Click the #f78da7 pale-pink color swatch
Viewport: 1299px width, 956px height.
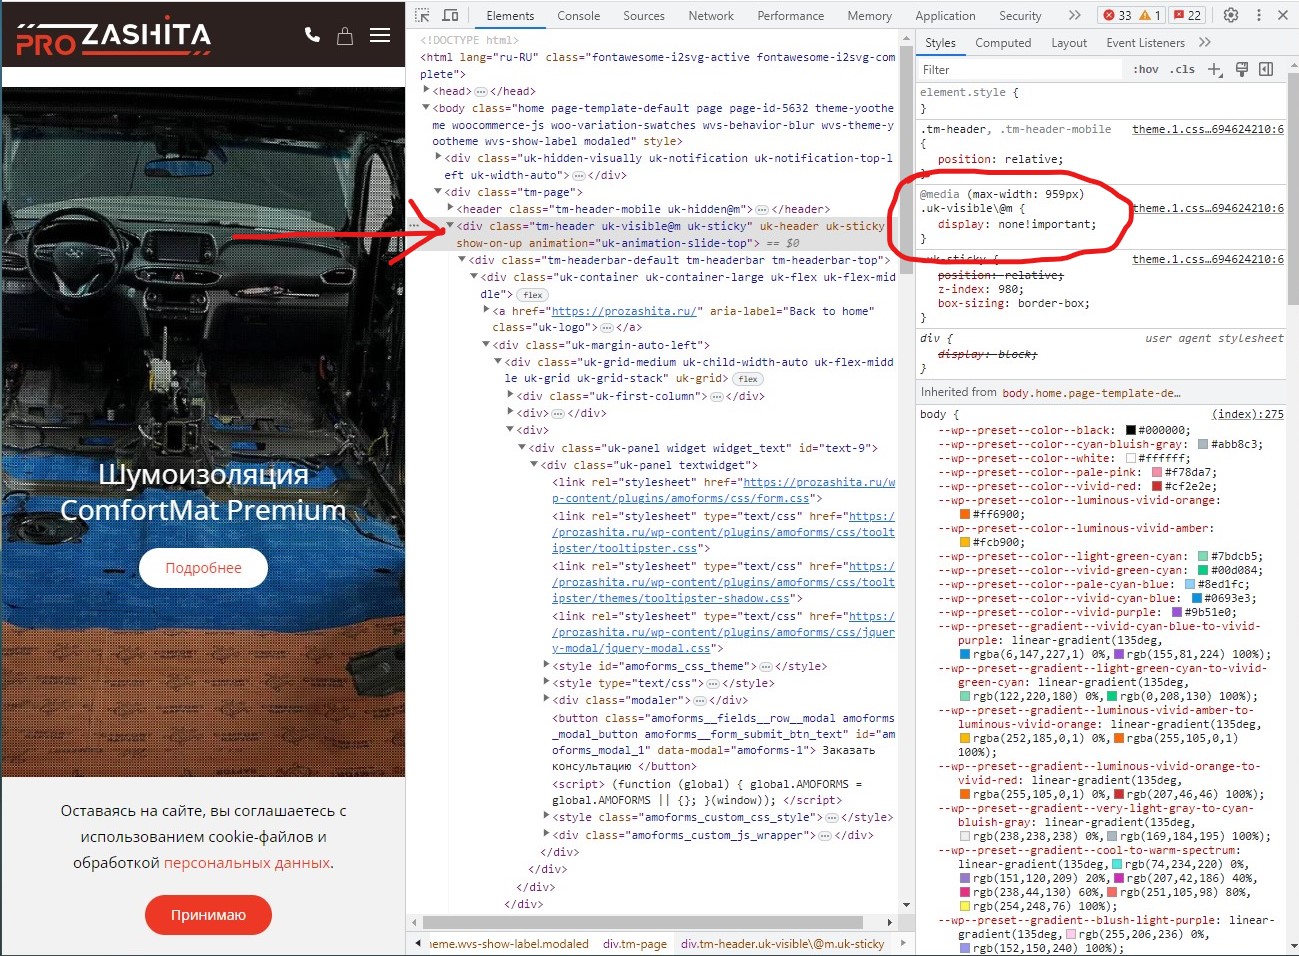point(1157,472)
